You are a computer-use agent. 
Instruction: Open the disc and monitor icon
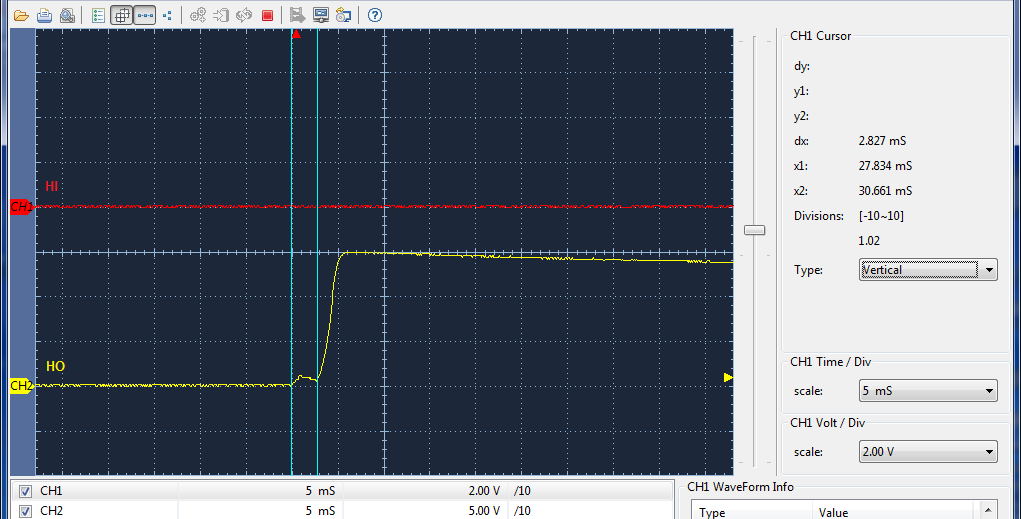343,15
